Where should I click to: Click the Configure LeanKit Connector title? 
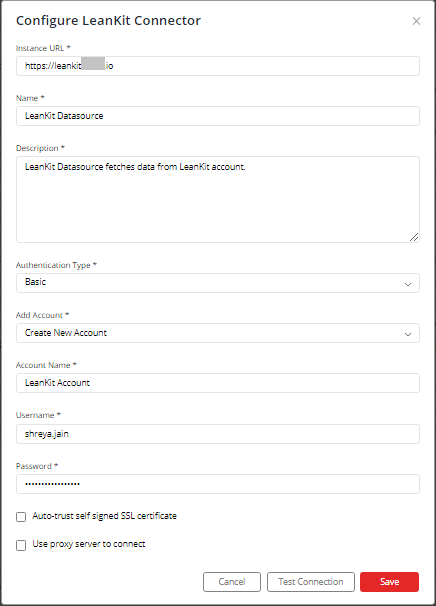point(108,20)
